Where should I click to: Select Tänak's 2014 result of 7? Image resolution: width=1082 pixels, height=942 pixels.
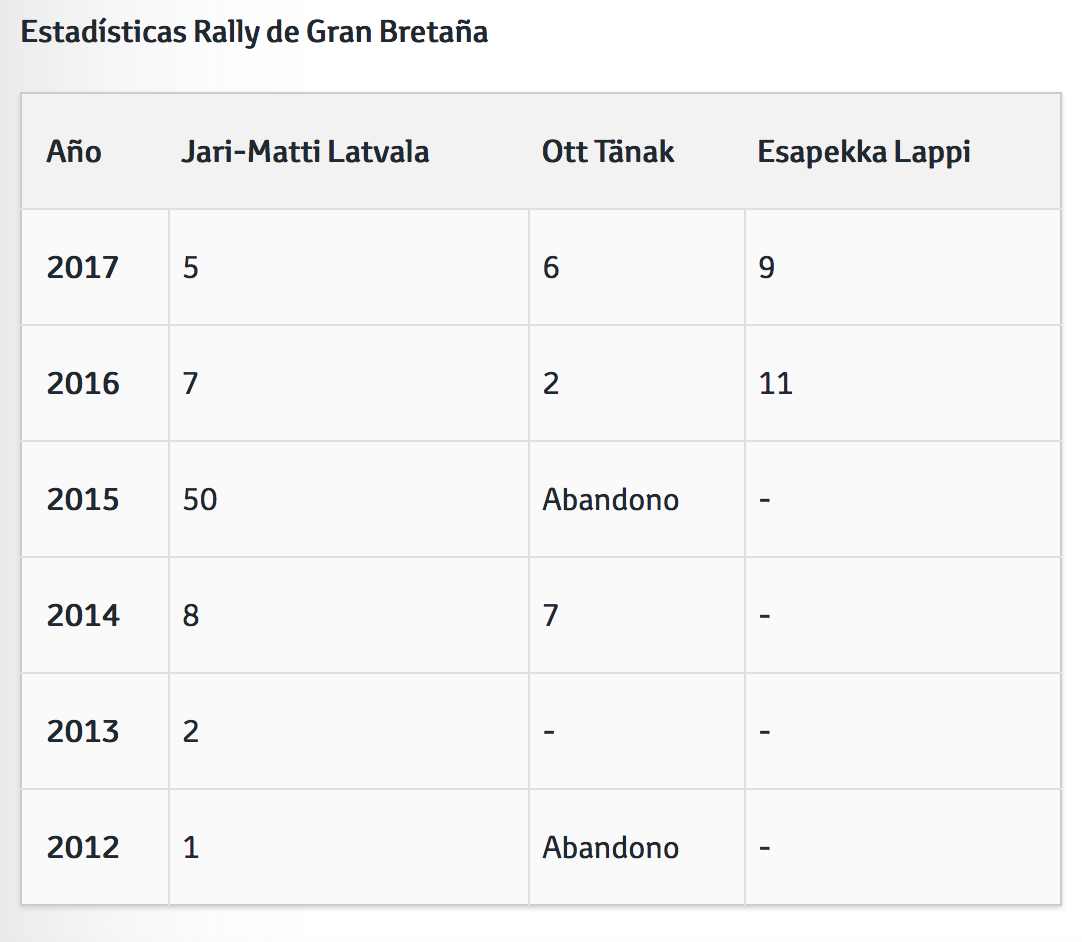(551, 616)
